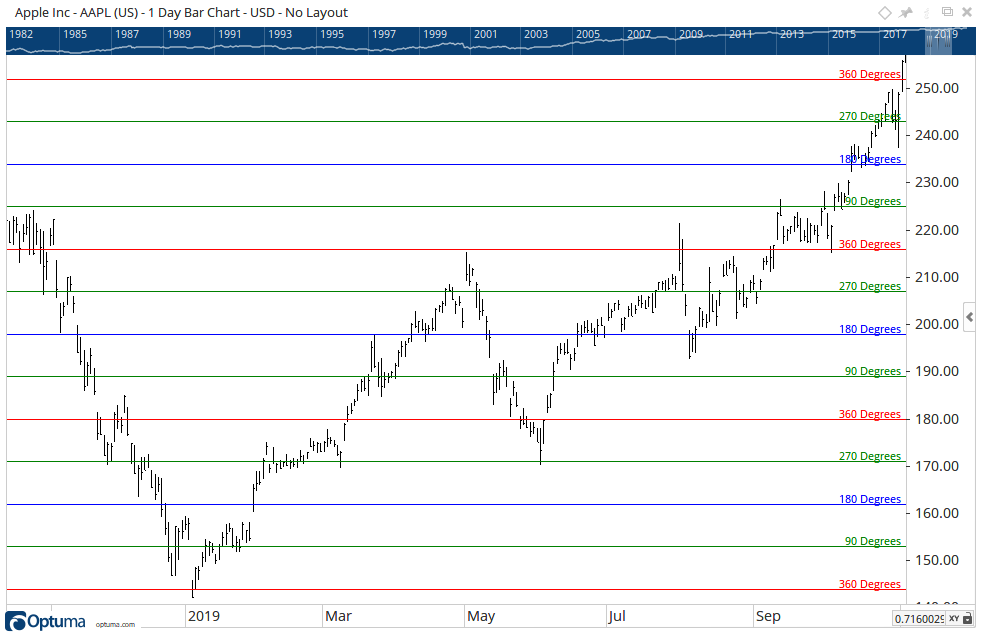Jump to 2013 in the overview timeline
The width and height of the screenshot is (982, 635).
(792, 34)
